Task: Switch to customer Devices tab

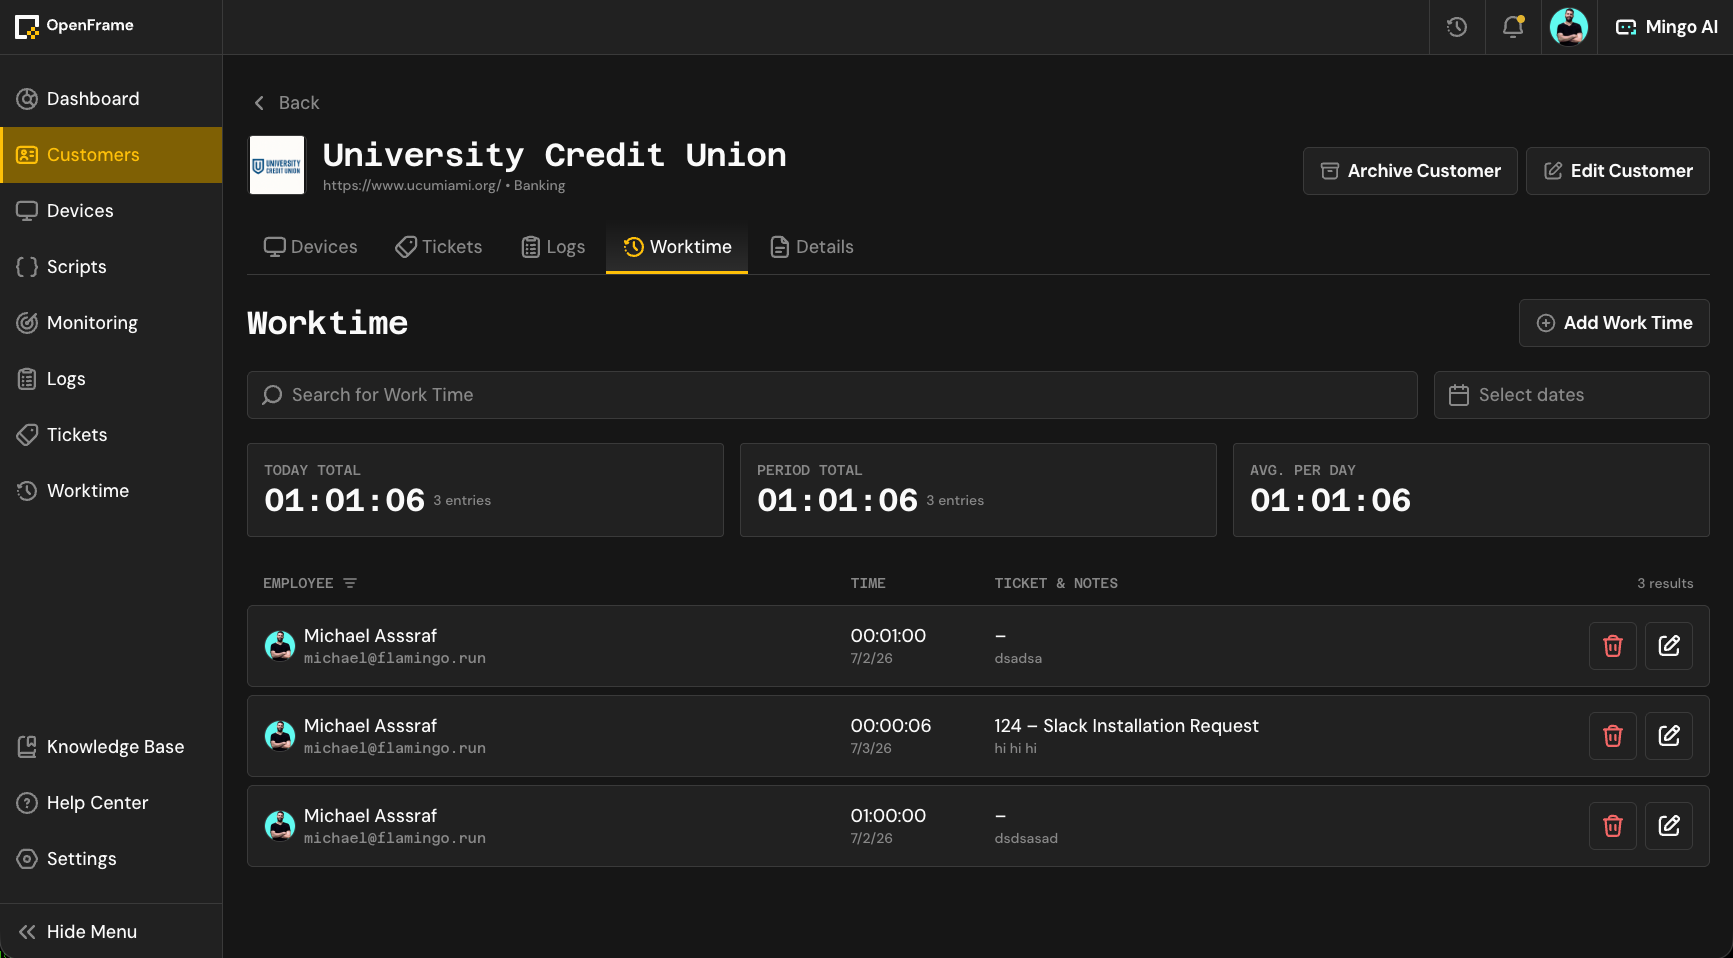Action: pos(310,247)
